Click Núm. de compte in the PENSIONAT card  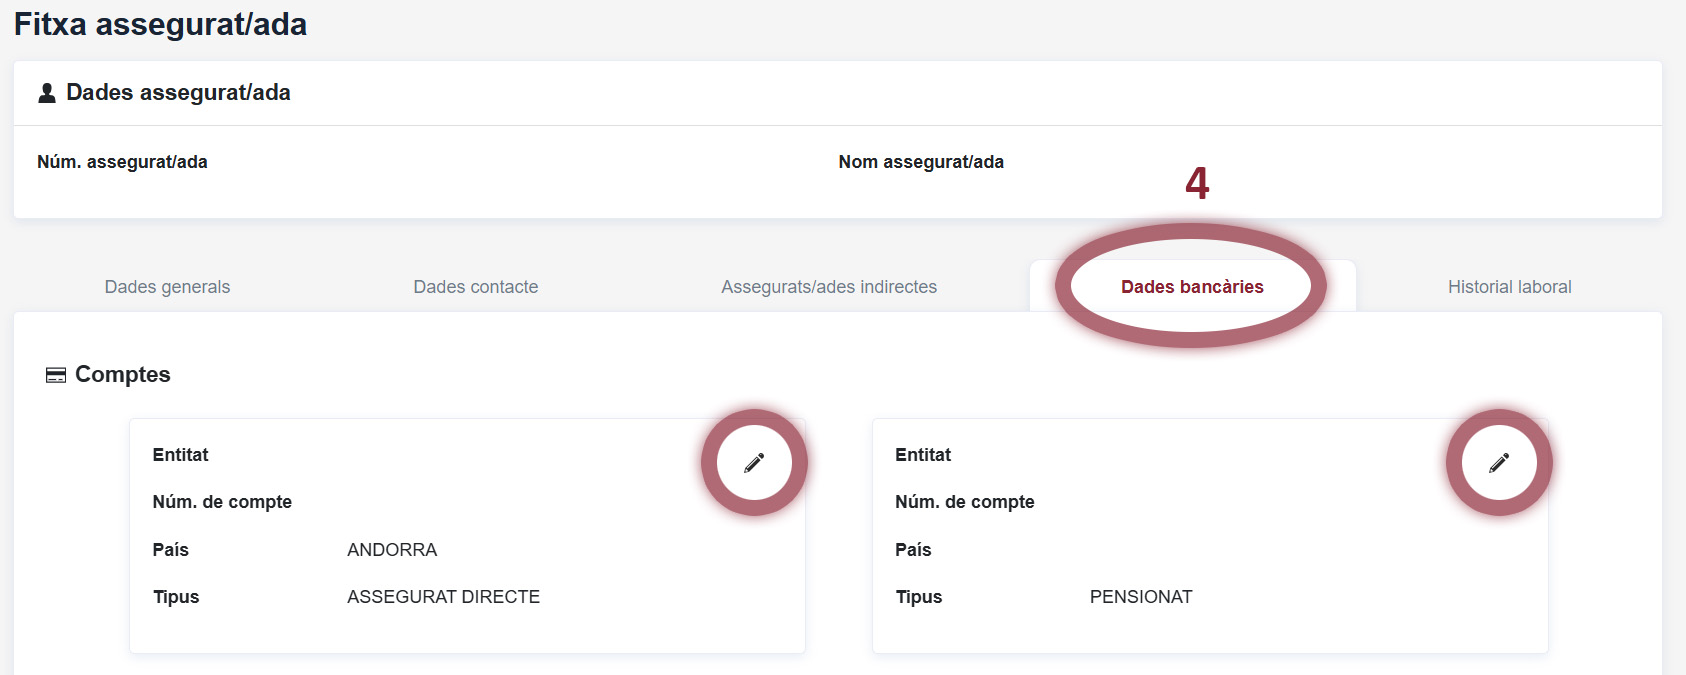click(964, 502)
